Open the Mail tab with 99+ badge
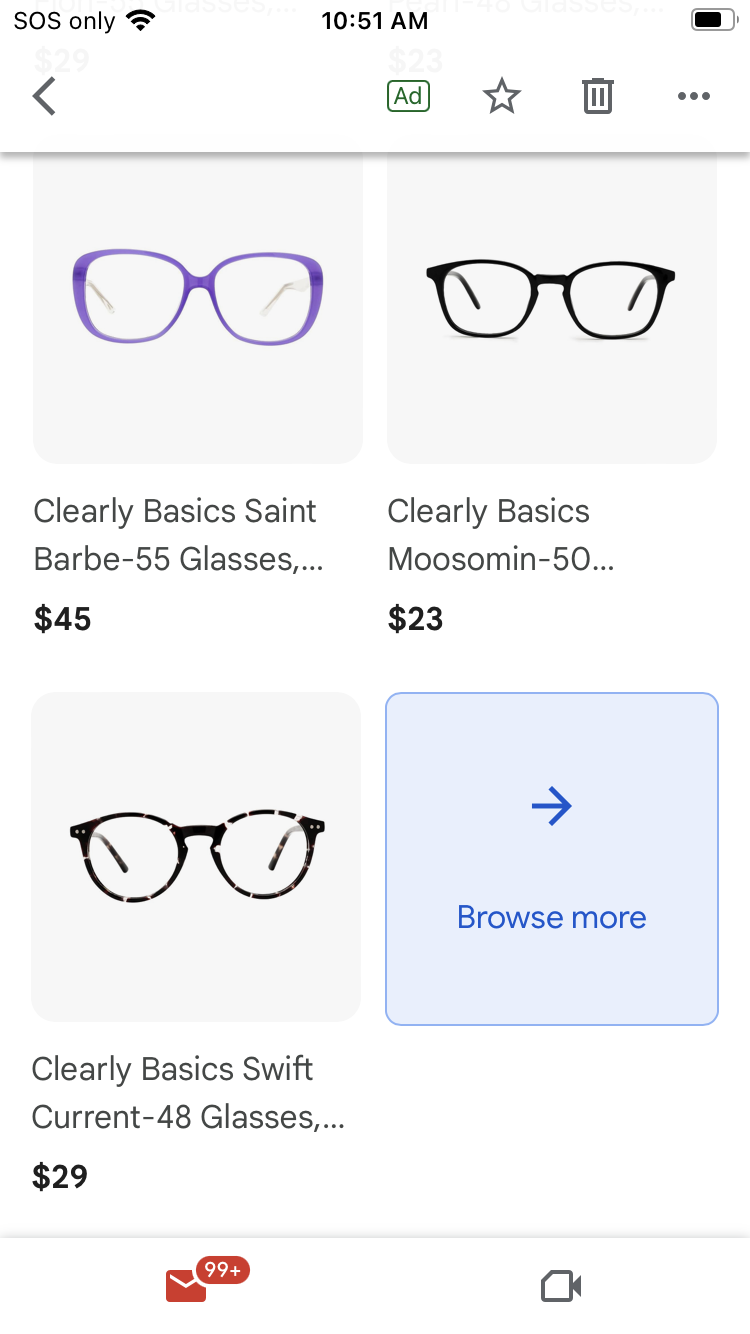 (x=187, y=1285)
